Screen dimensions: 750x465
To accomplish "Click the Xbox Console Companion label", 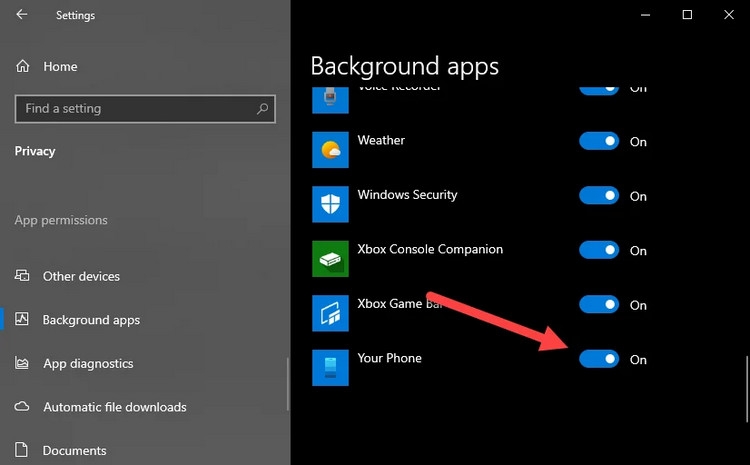I will tap(430, 250).
